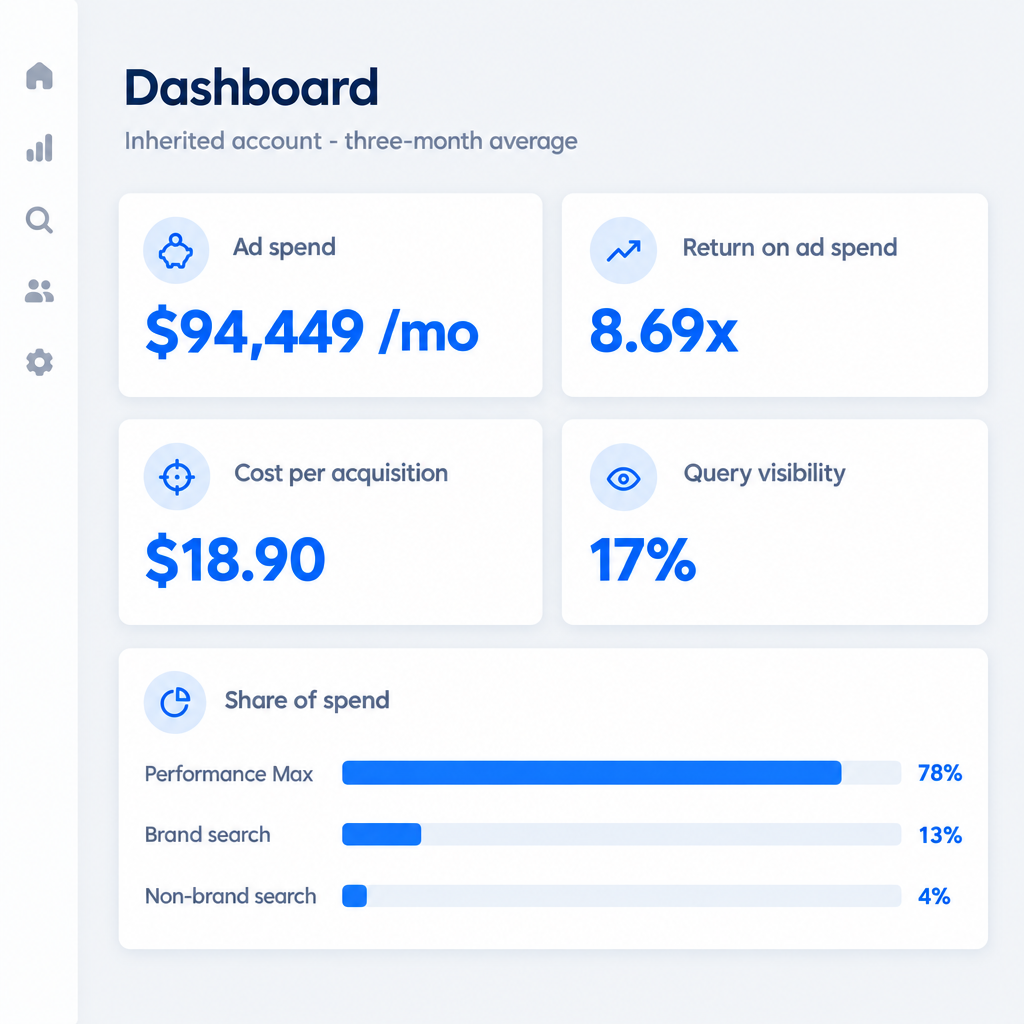Screen dimensions: 1024x1024
Task: Click the 'Brand search' row label
Action: (208, 835)
